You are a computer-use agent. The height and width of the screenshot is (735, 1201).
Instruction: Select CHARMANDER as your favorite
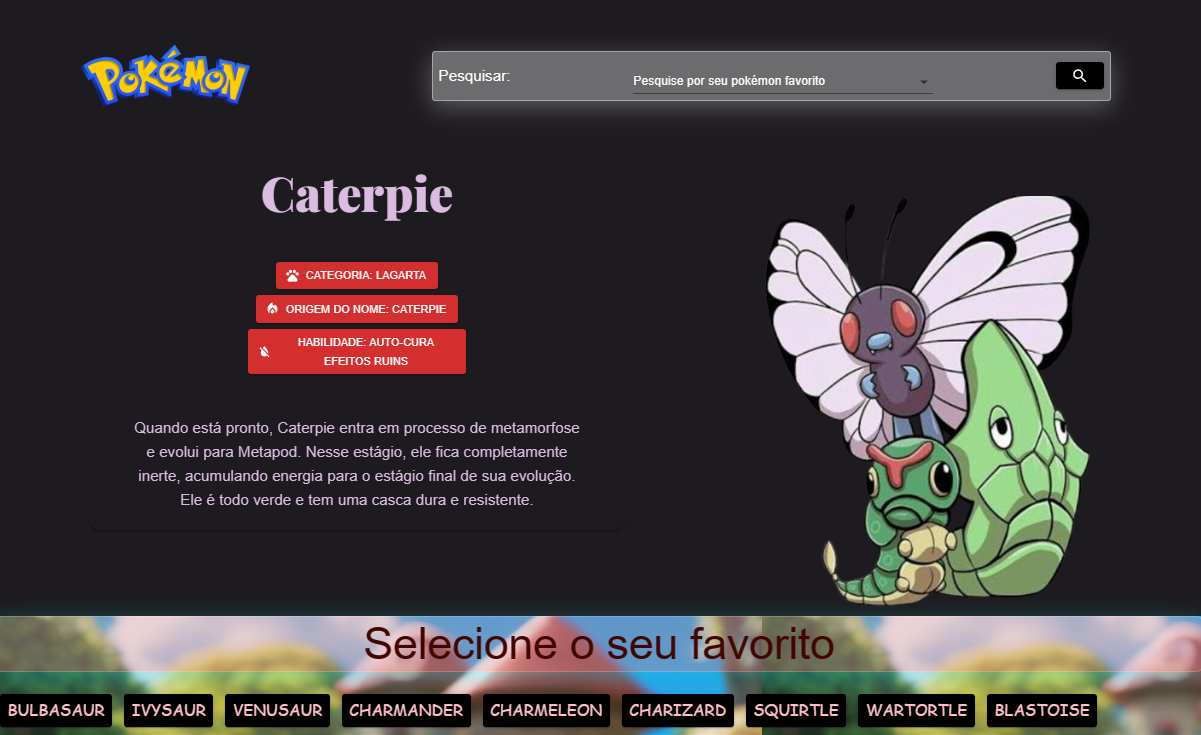(x=406, y=710)
